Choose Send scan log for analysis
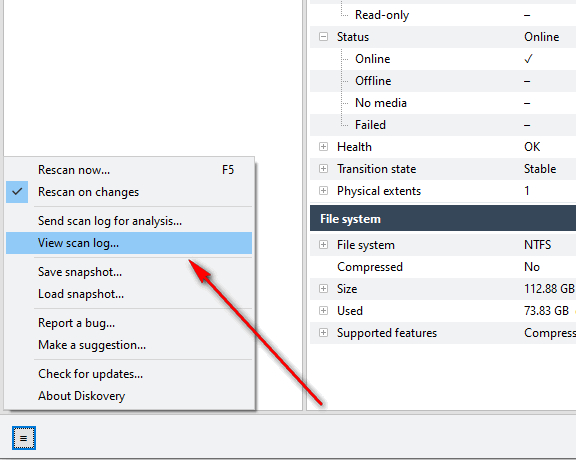The height and width of the screenshot is (460, 576). 129,221
